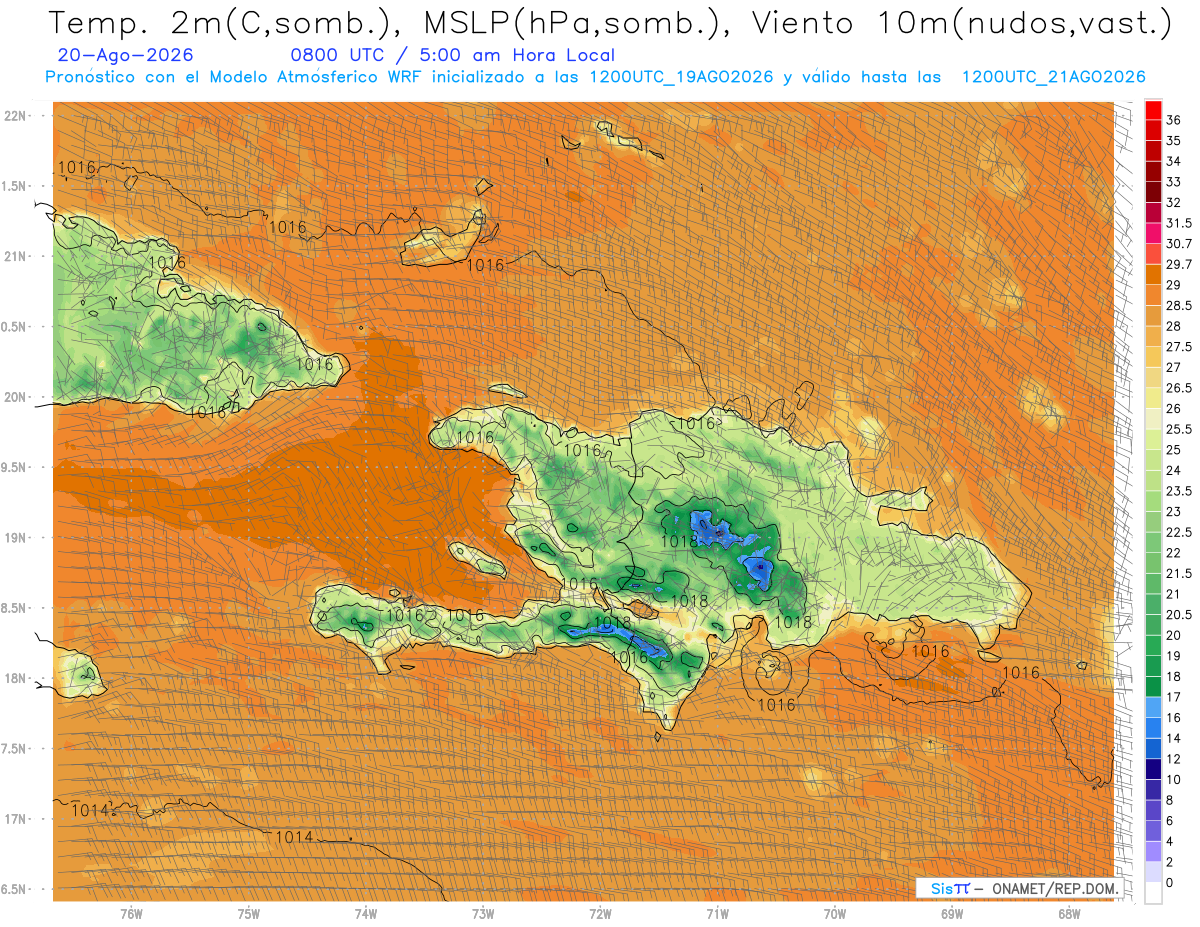Click the '70W' longitude label
The image size is (1200, 927).
click(x=835, y=913)
